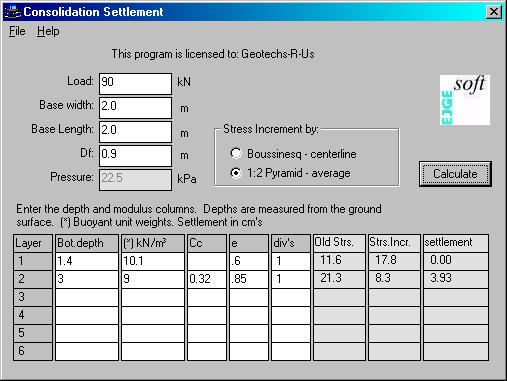Click settlement value 3.93

[456, 278]
